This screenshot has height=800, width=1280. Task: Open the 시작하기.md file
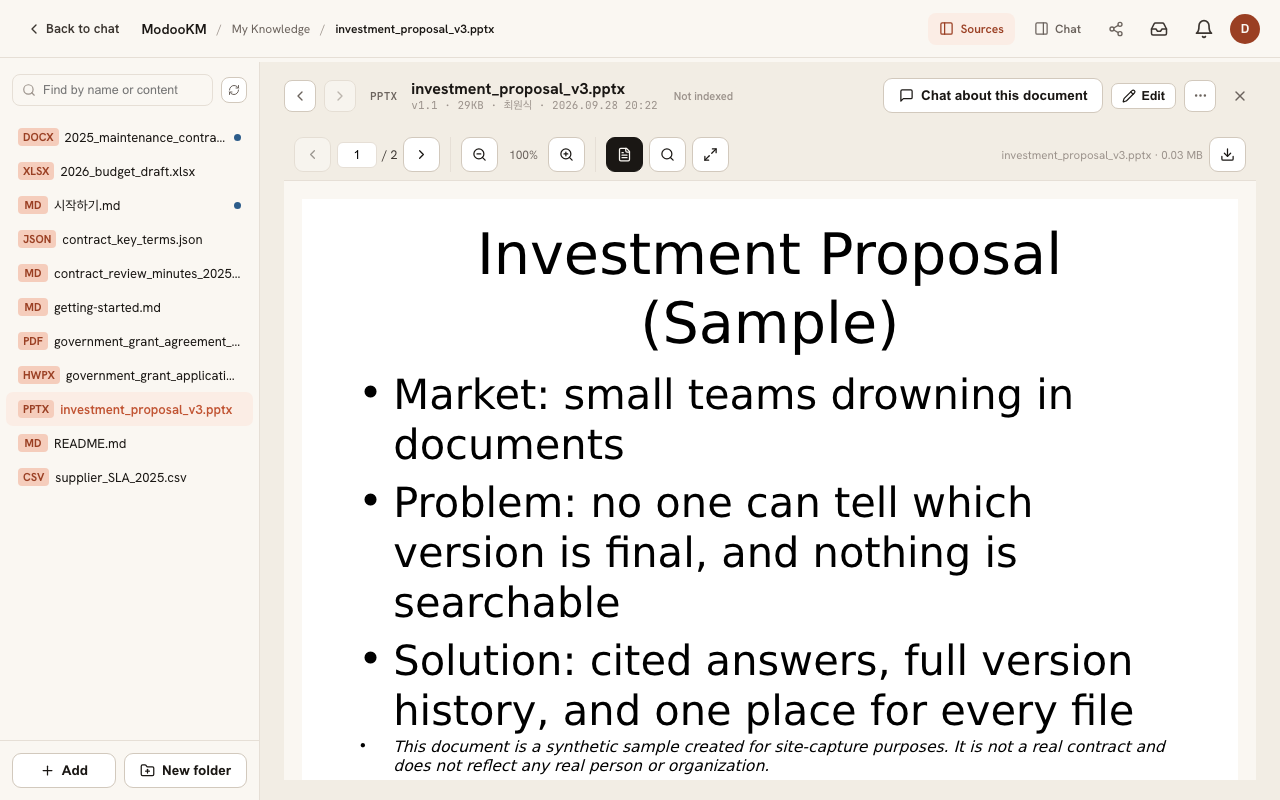129,205
